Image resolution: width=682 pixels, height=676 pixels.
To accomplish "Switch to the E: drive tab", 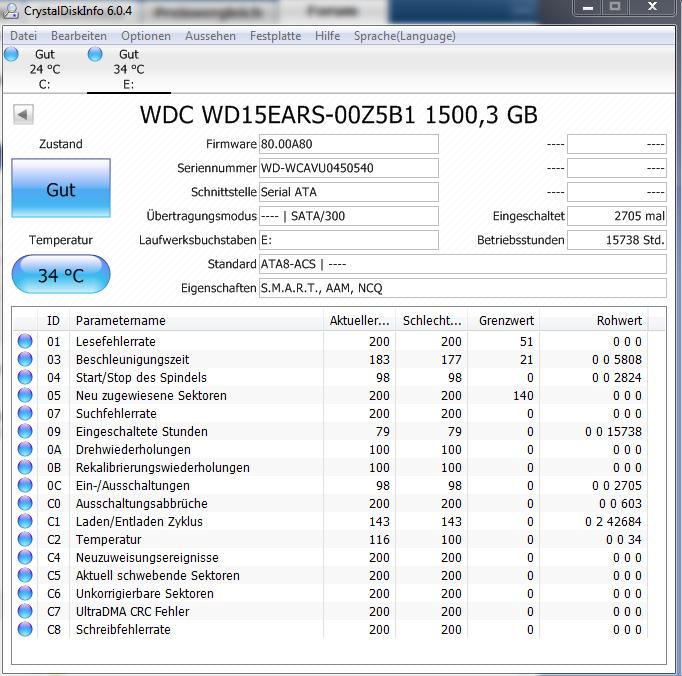I will (129, 70).
